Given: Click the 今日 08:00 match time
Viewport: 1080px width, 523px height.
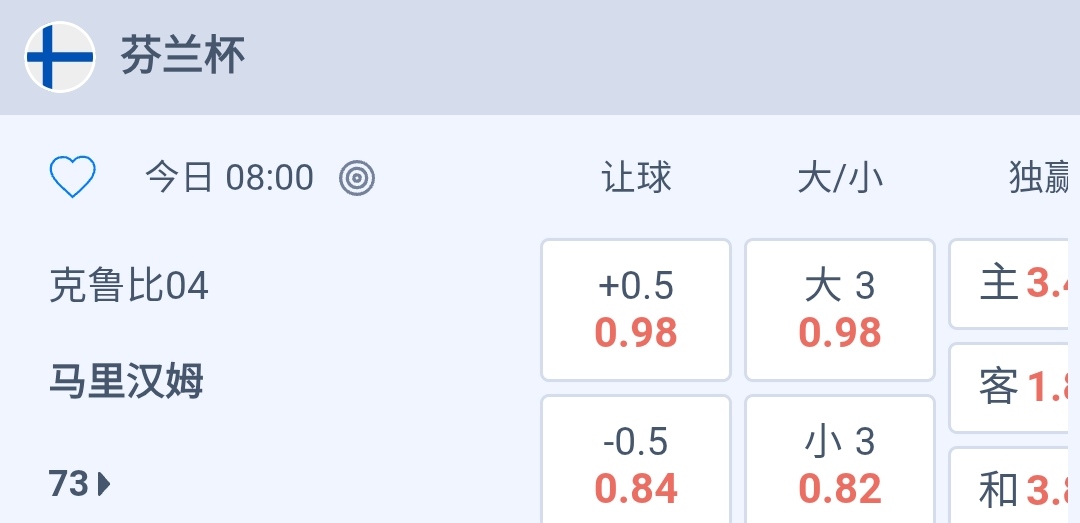Looking at the screenshot, I should (x=229, y=178).
